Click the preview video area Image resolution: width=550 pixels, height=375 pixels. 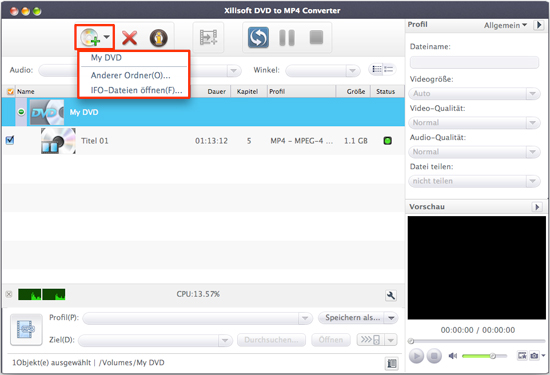click(x=476, y=268)
